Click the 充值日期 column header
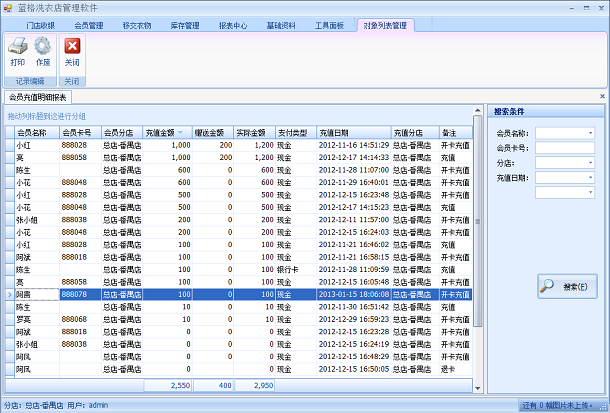This screenshot has height=413, width=610. [x=354, y=133]
